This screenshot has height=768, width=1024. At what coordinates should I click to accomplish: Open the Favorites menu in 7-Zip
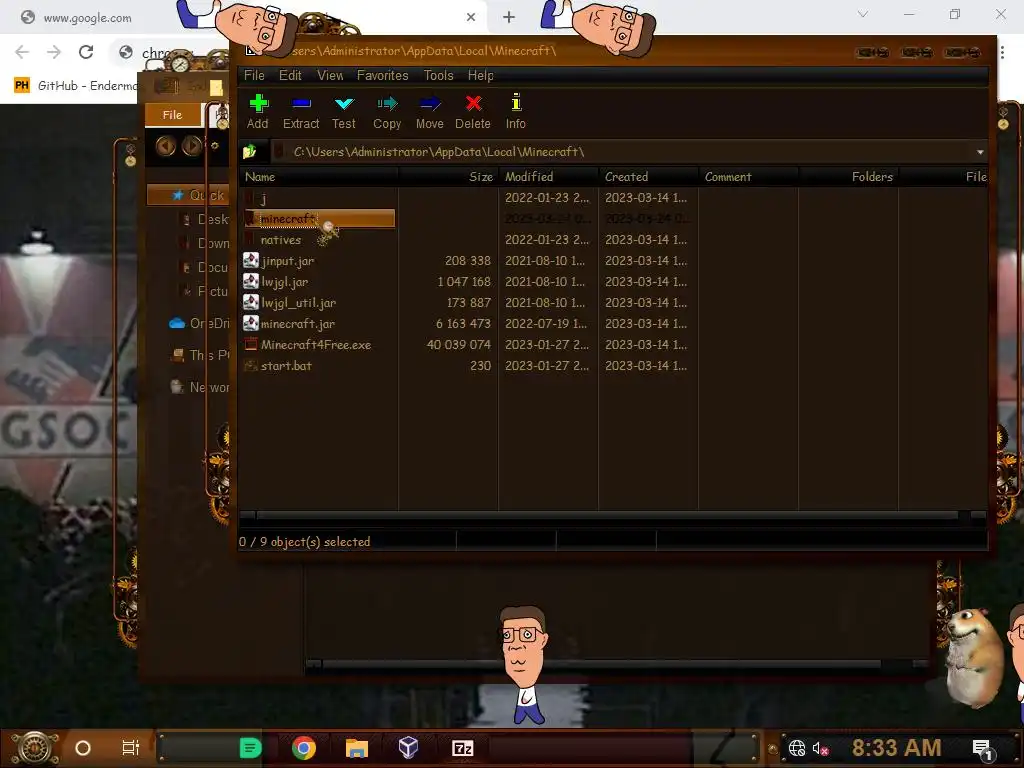point(383,76)
